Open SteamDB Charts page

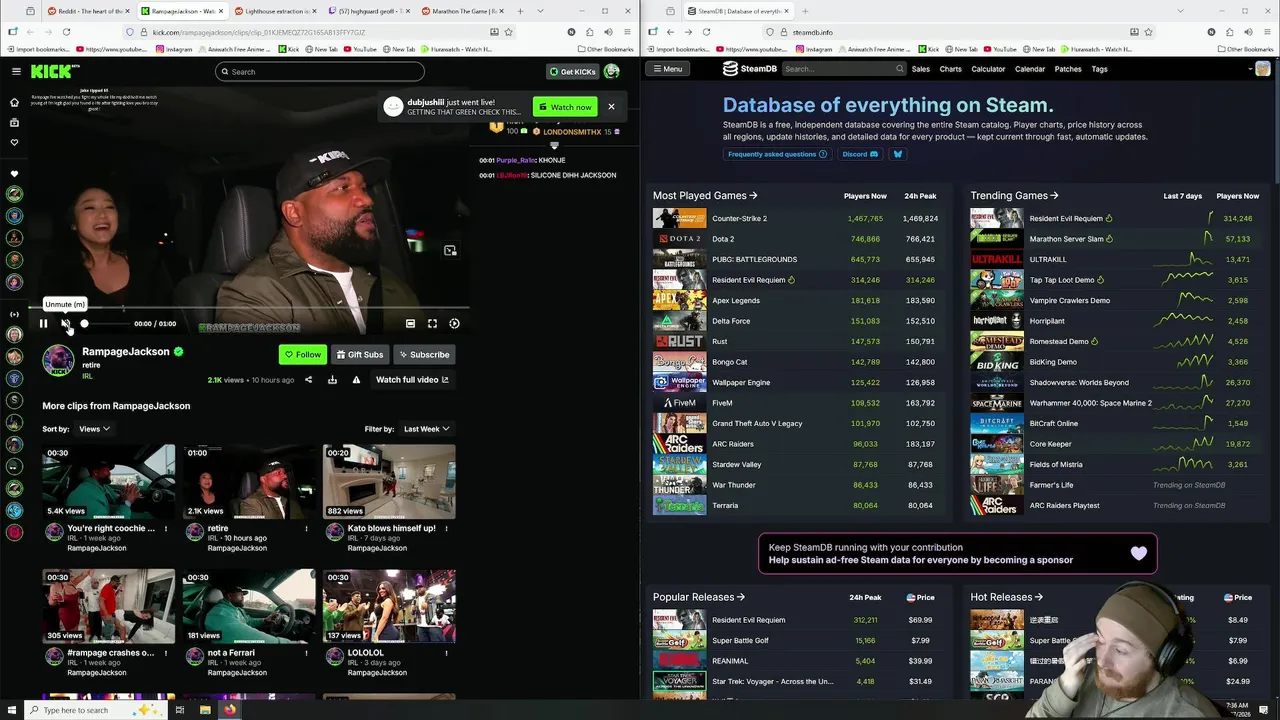click(950, 69)
